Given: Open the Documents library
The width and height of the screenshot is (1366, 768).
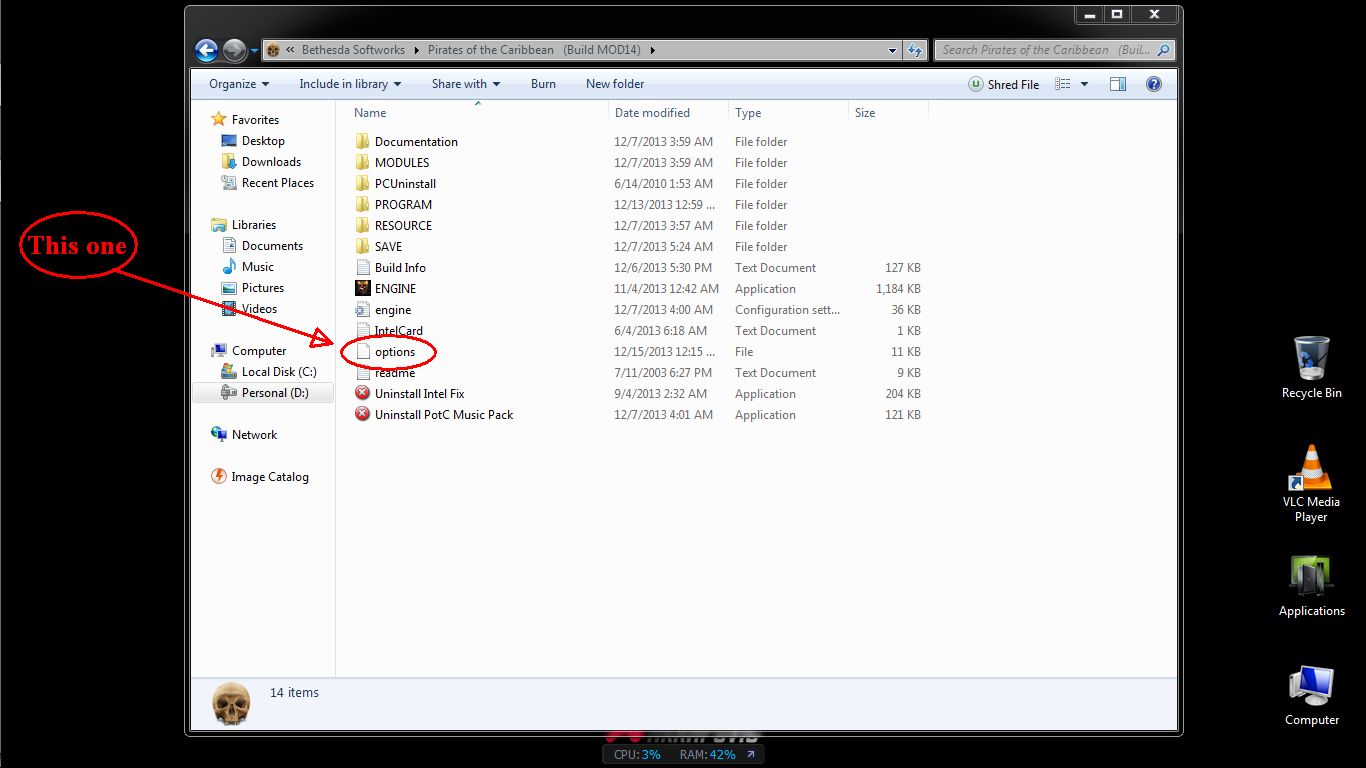Looking at the screenshot, I should click(272, 246).
